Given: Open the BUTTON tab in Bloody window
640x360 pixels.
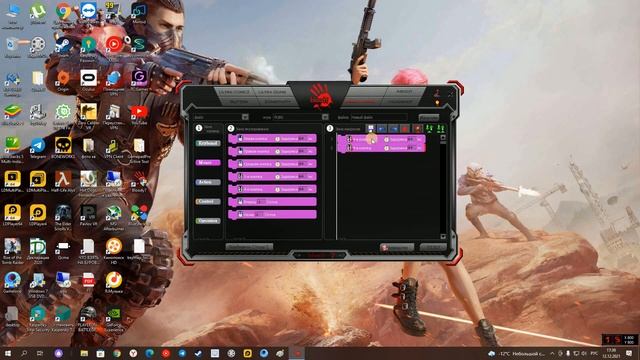Looking at the screenshot, I should click(x=239, y=101).
